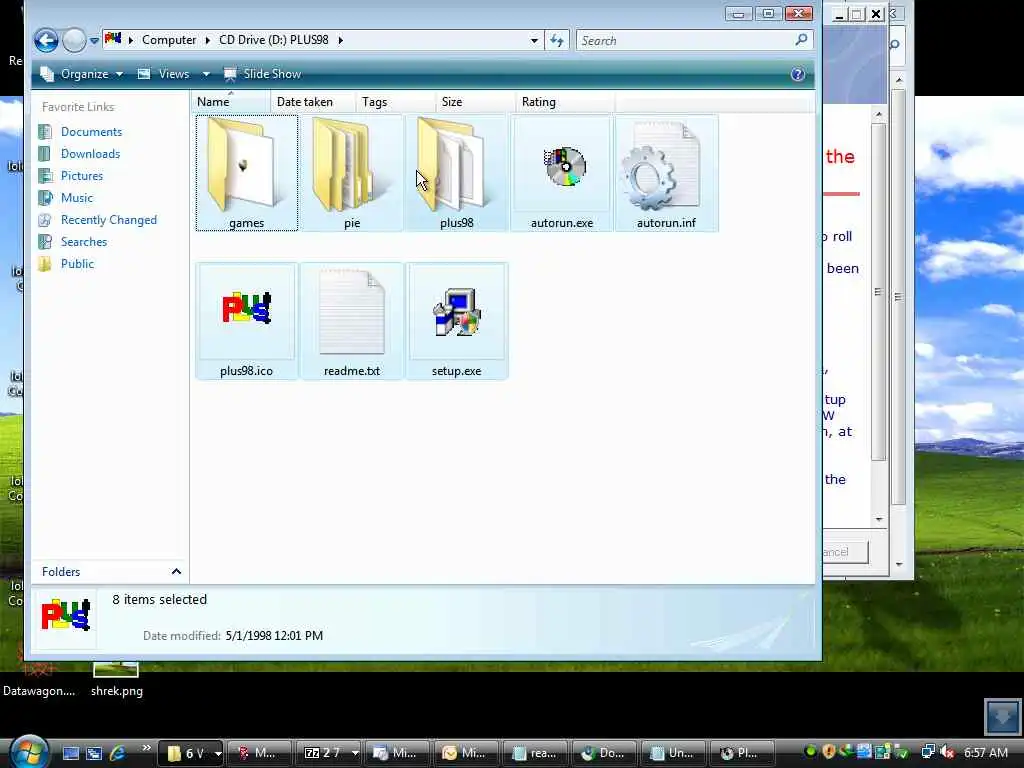Click the Forward navigation arrow button

point(74,40)
